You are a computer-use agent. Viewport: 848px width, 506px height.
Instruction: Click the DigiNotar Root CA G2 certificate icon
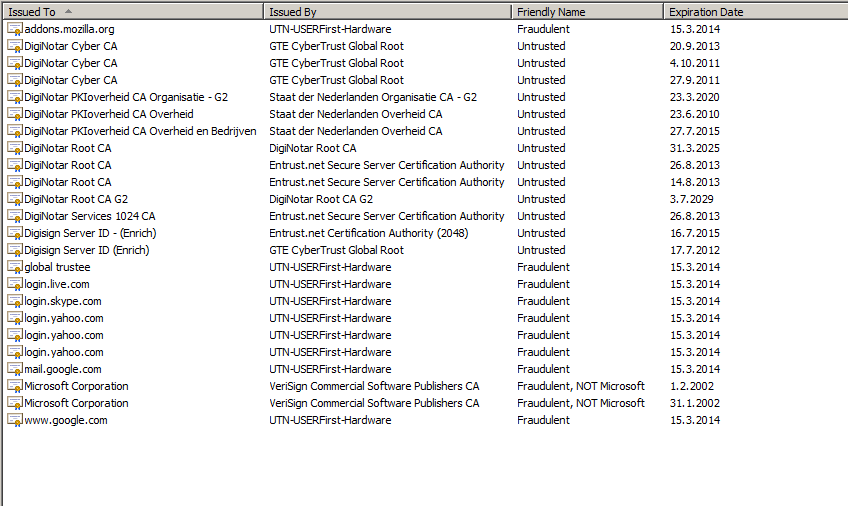[x=14, y=199]
